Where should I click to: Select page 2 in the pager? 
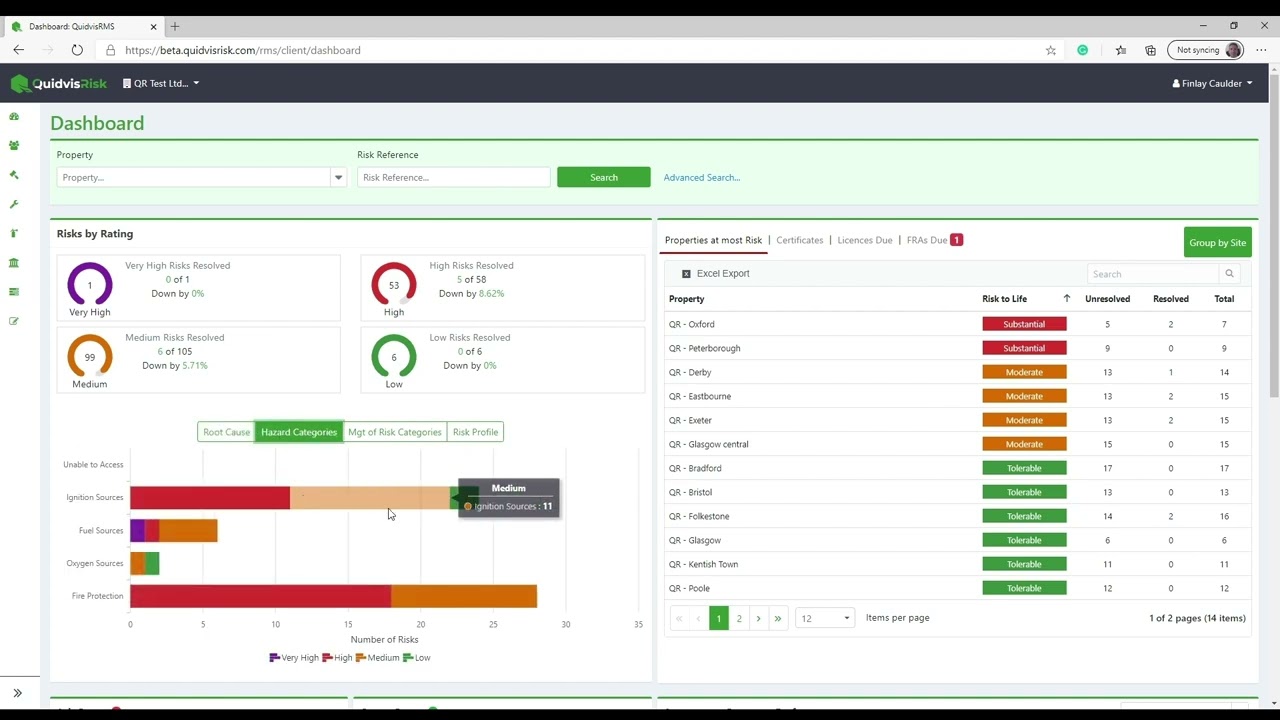click(x=739, y=618)
